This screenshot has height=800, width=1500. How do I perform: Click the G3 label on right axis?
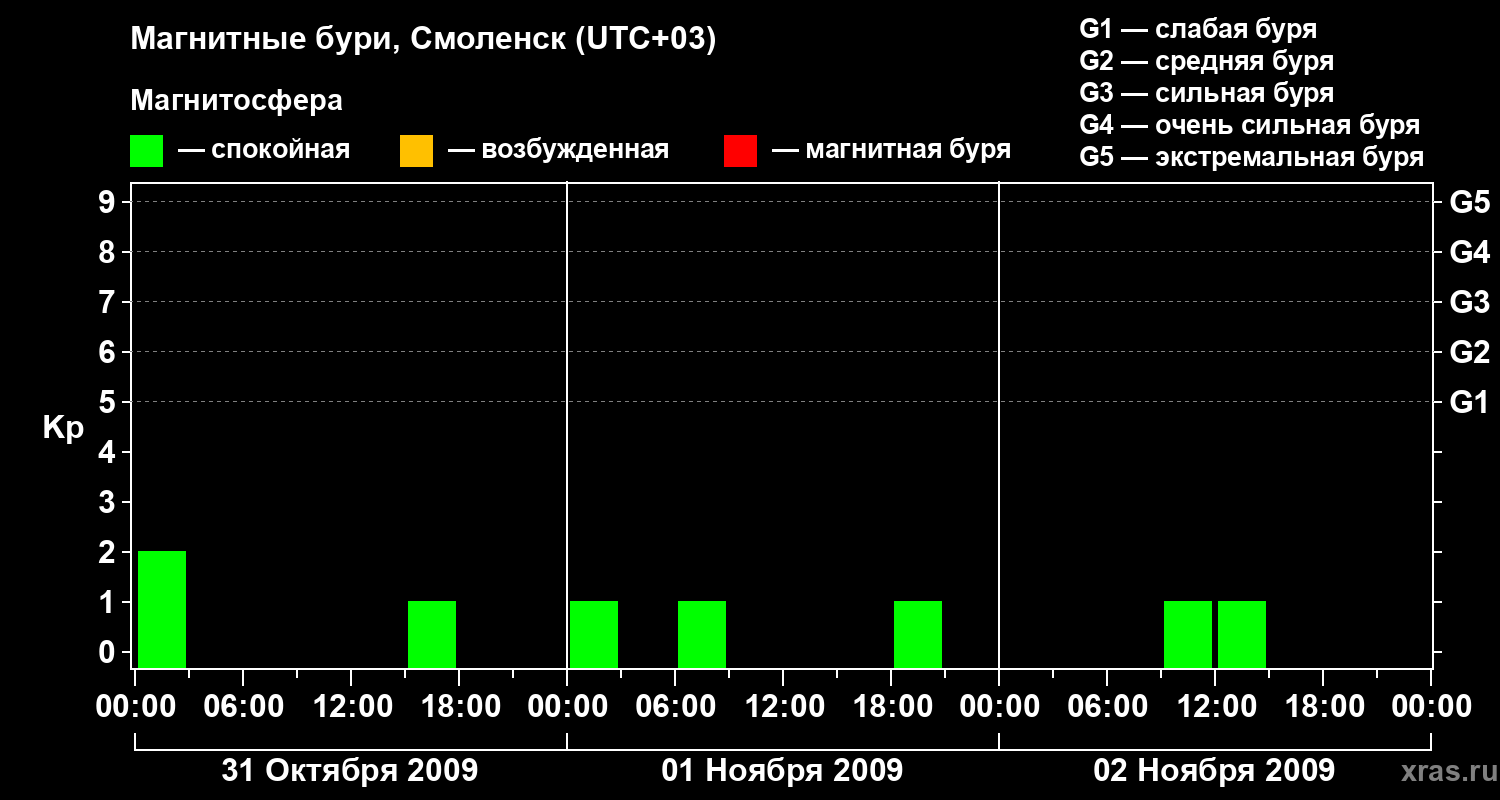(x=1469, y=303)
